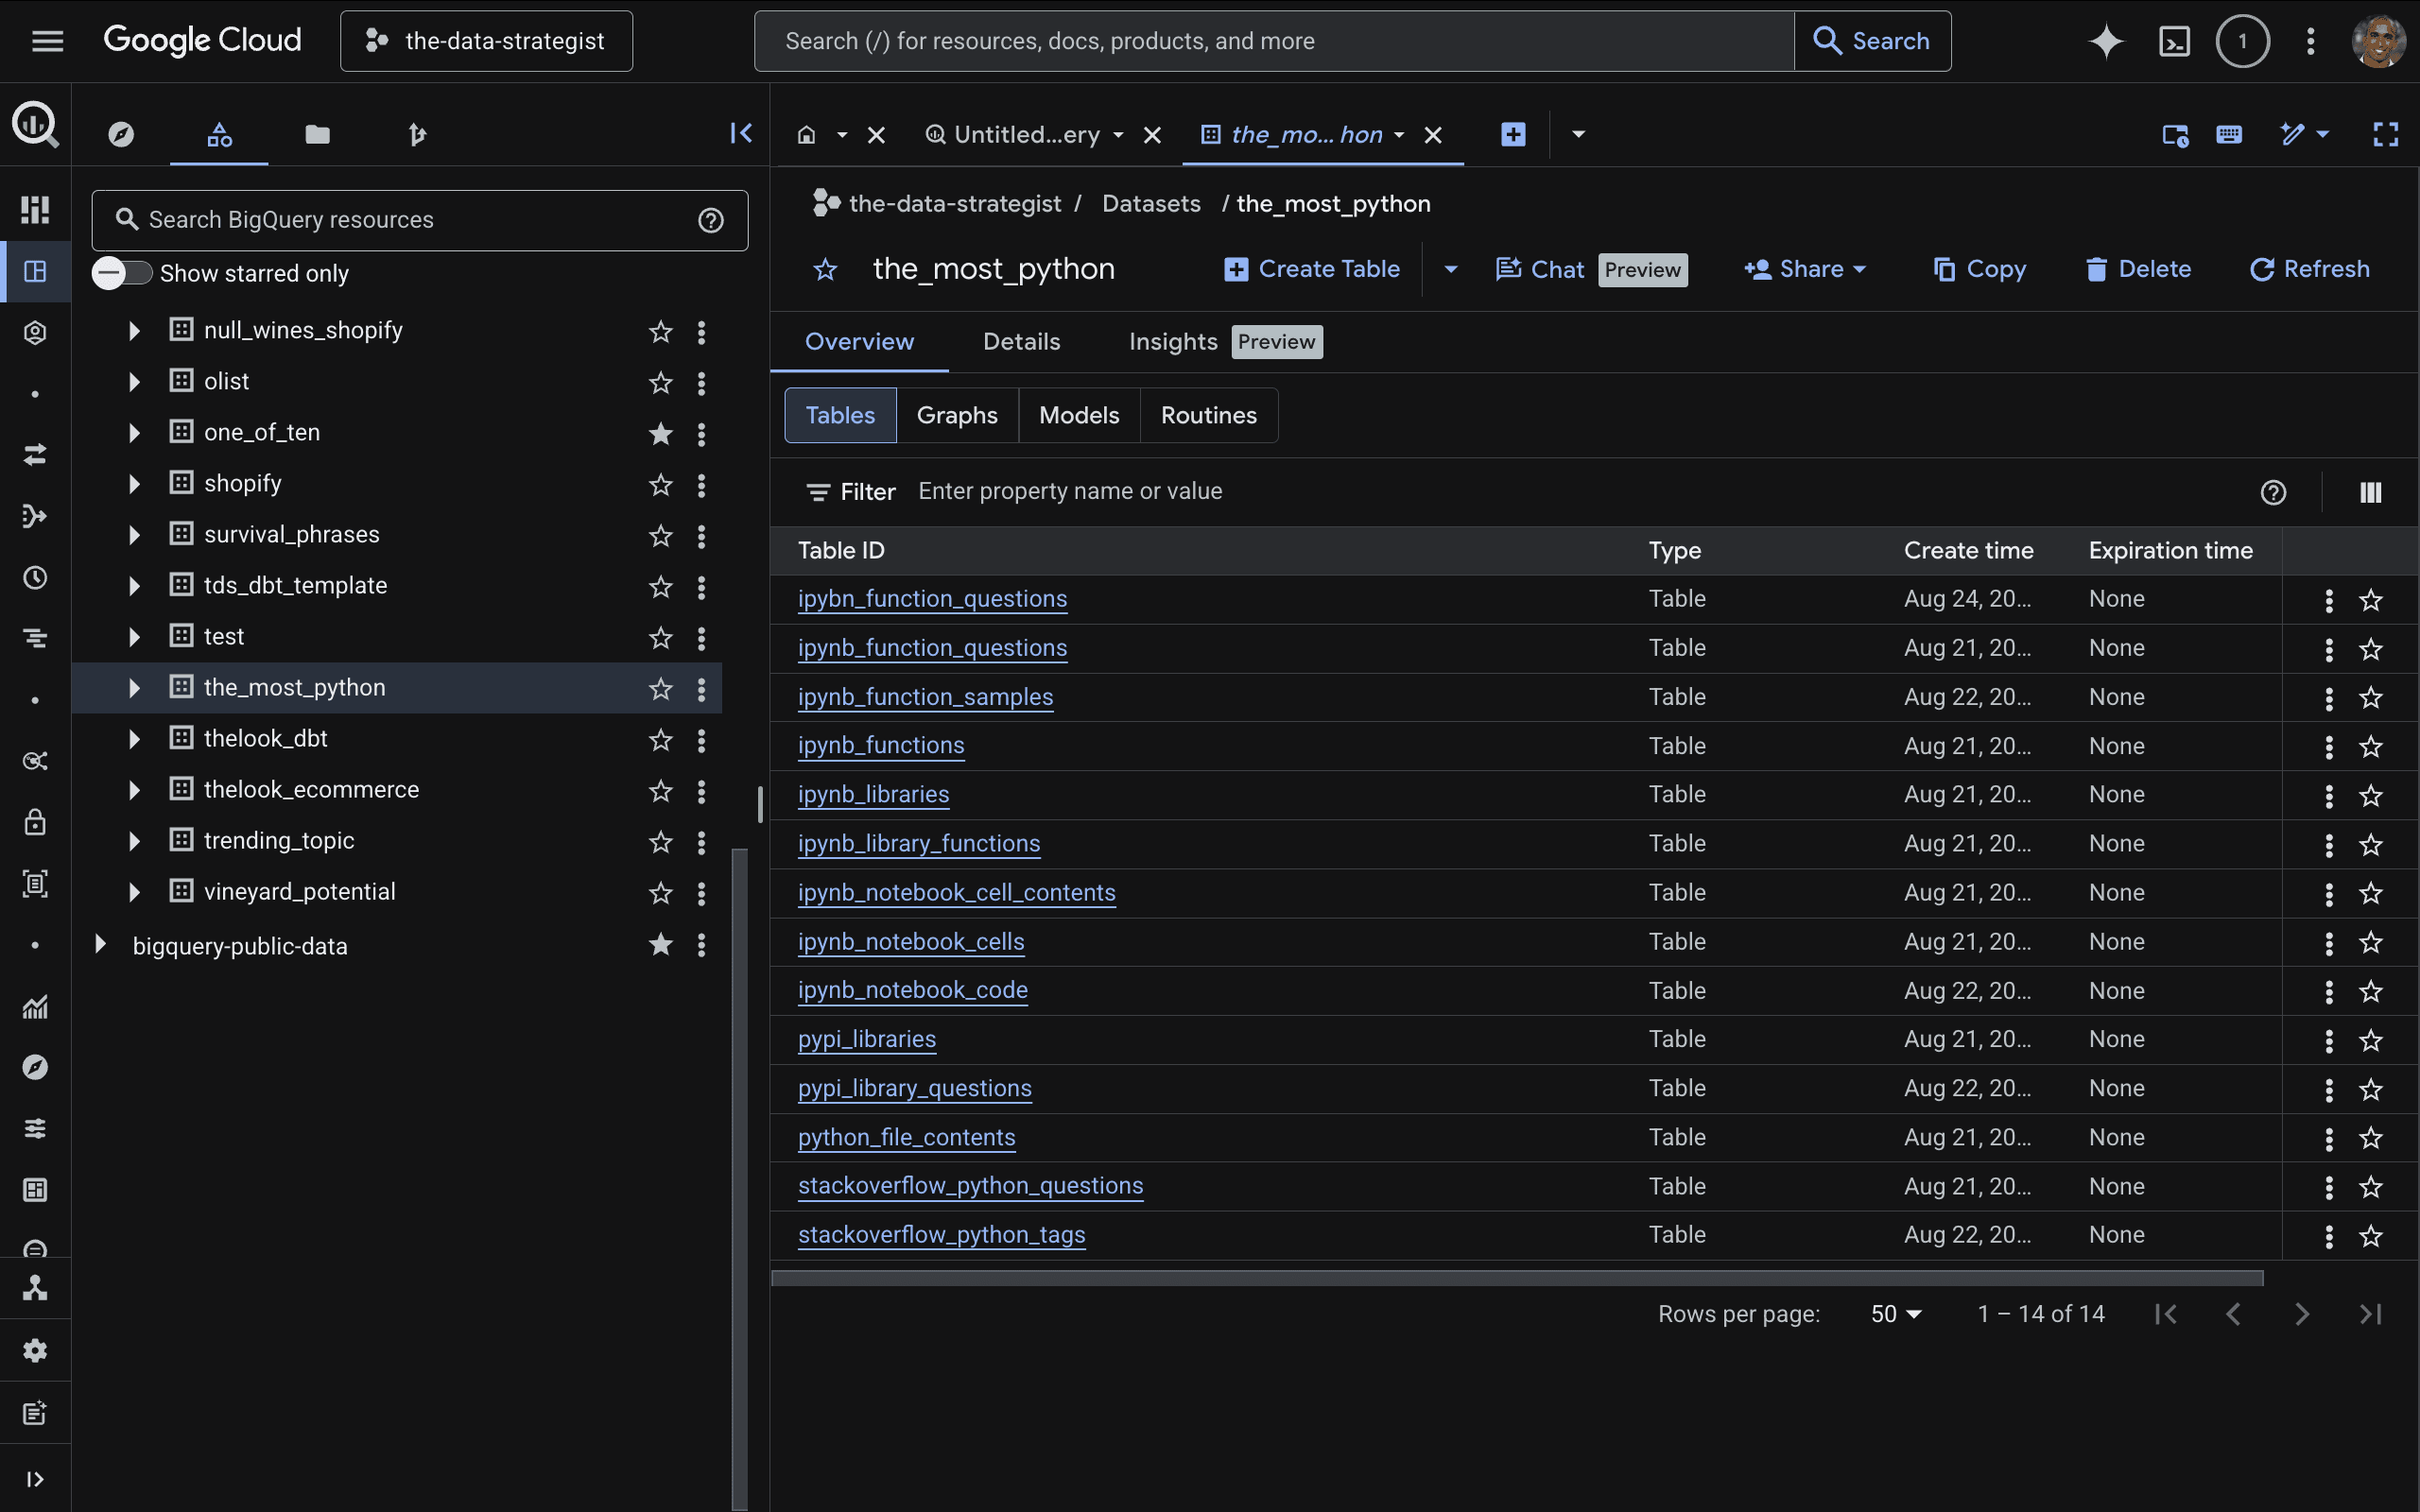The height and width of the screenshot is (1512, 2420).
Task: Expand the thelook_ecommerce dataset
Action: pos(134,789)
